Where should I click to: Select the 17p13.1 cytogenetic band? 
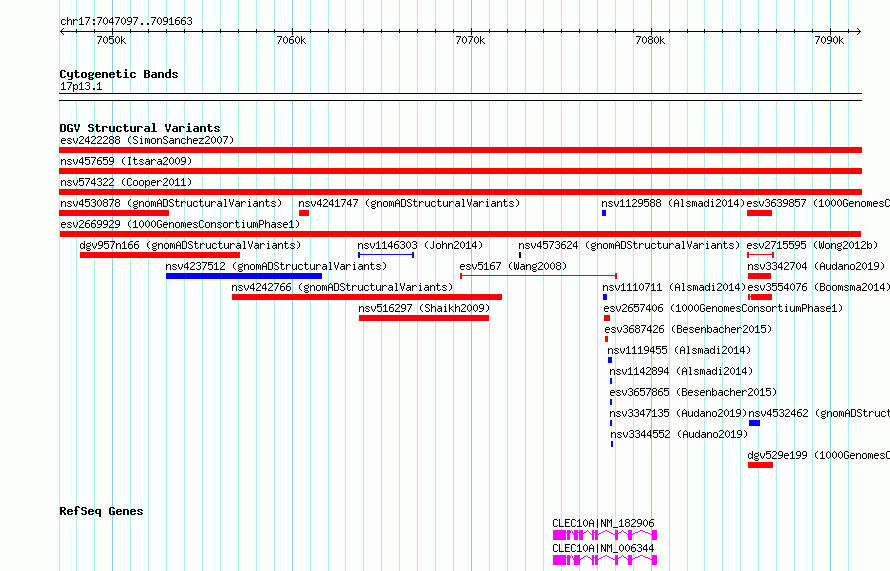[460, 97]
